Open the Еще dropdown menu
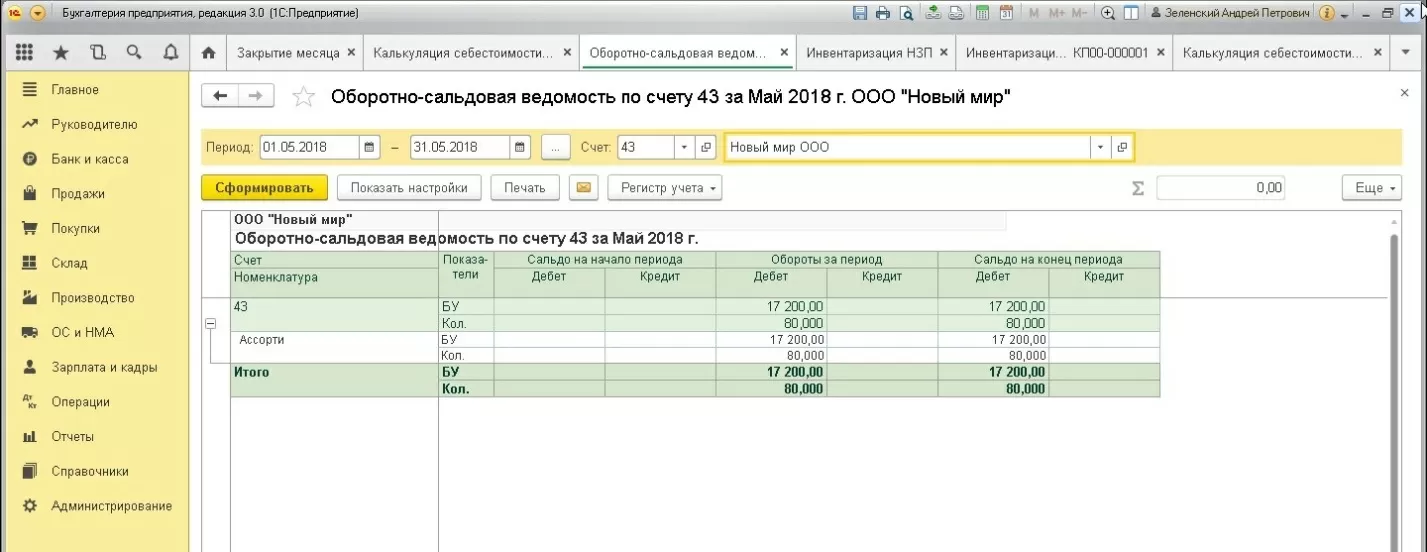 coord(1372,187)
